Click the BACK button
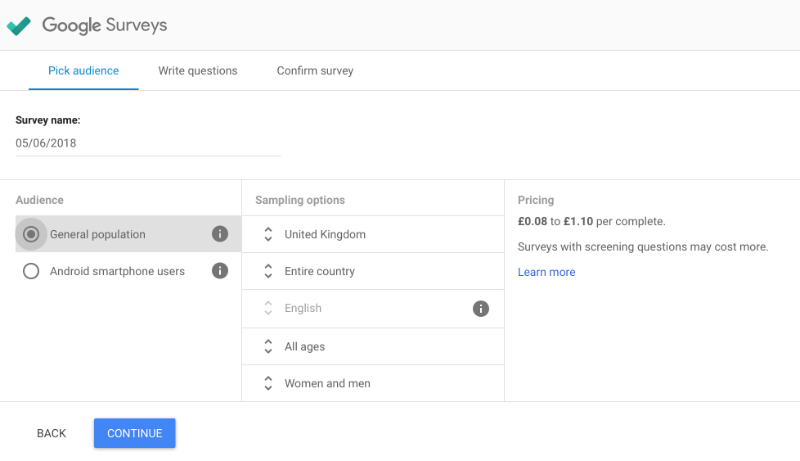Screen dimensions: 800x461 [x=52, y=433]
